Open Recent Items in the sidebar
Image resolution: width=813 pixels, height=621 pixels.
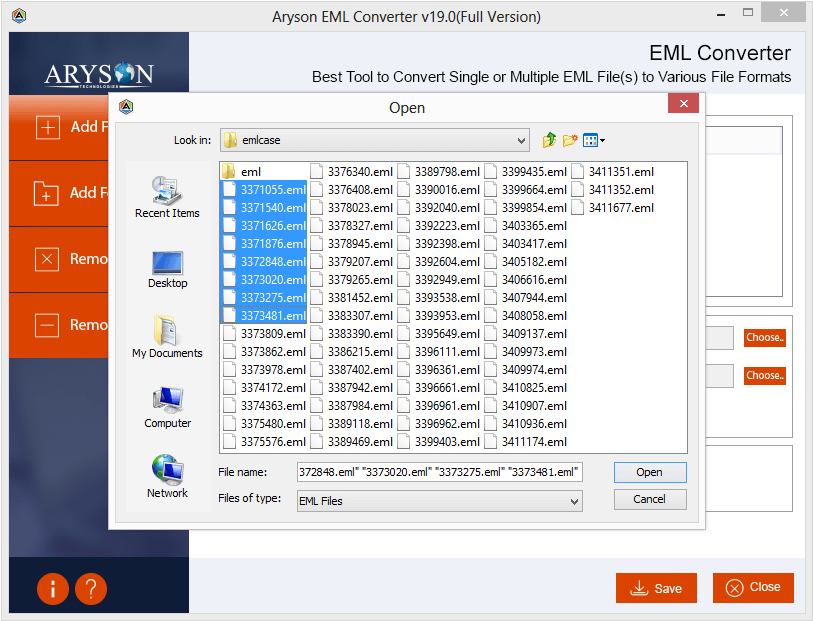pyautogui.click(x=167, y=196)
